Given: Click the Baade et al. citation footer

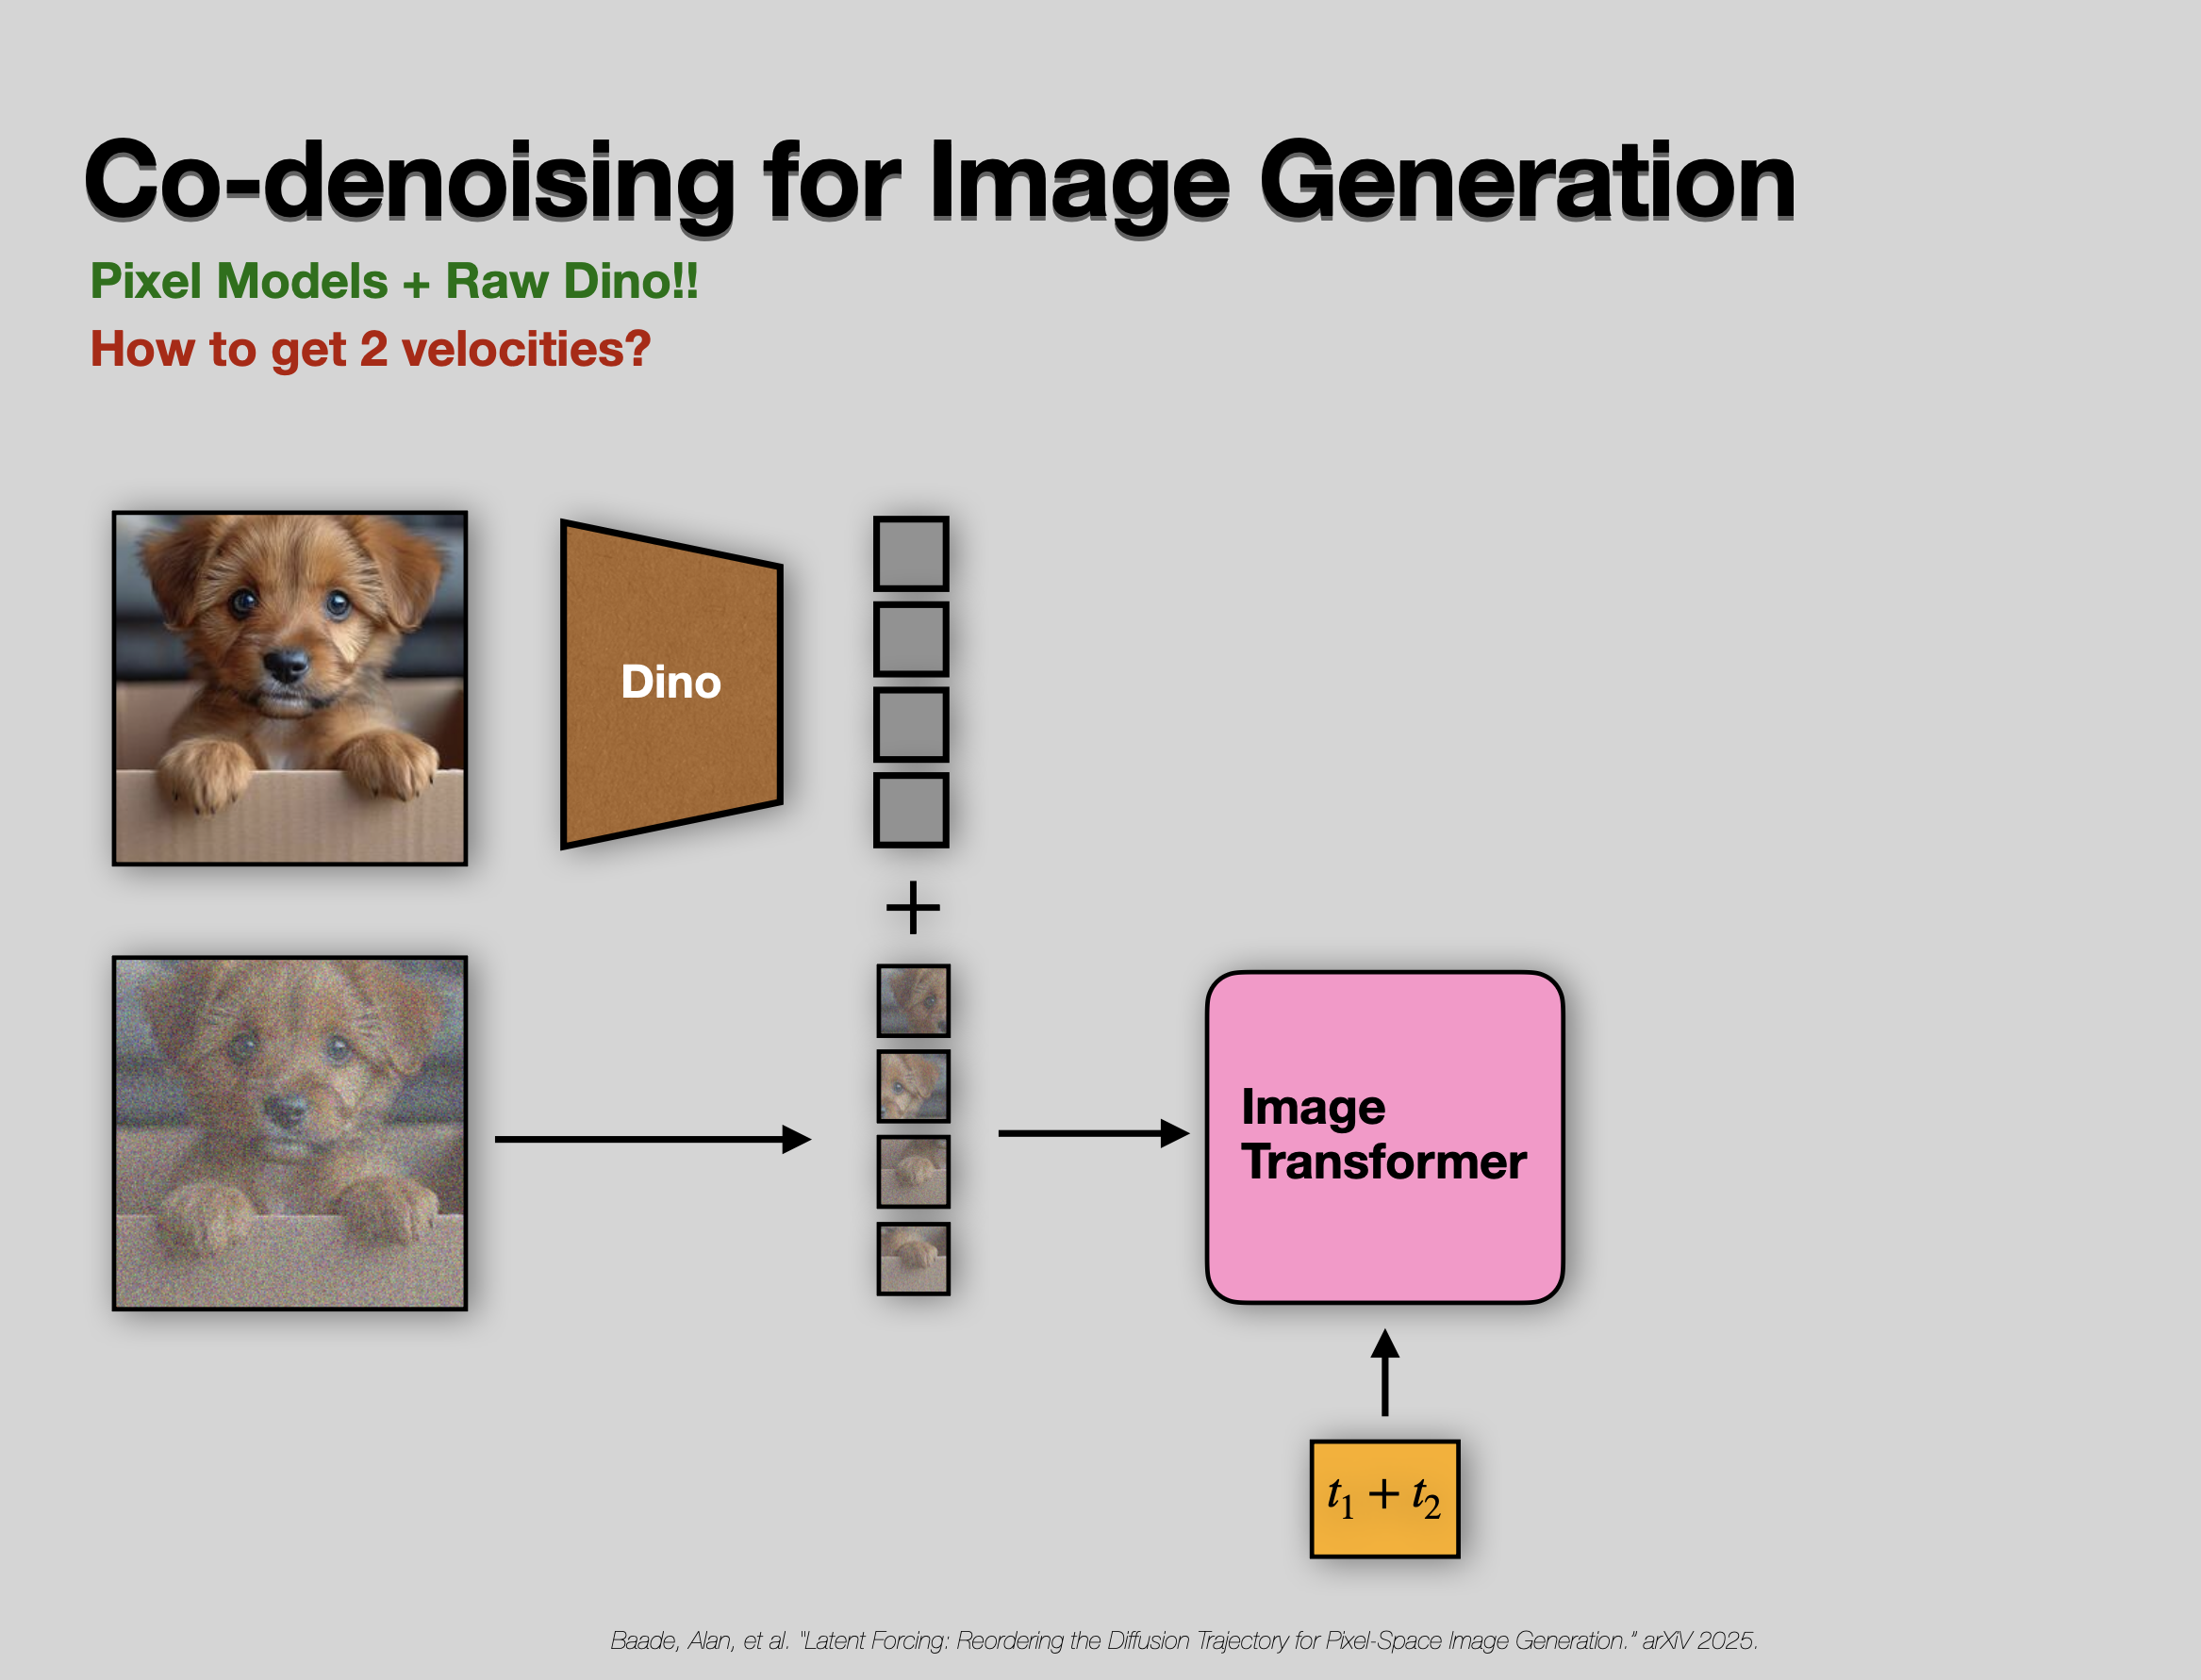Looking at the screenshot, I should [x=1184, y=1641].
